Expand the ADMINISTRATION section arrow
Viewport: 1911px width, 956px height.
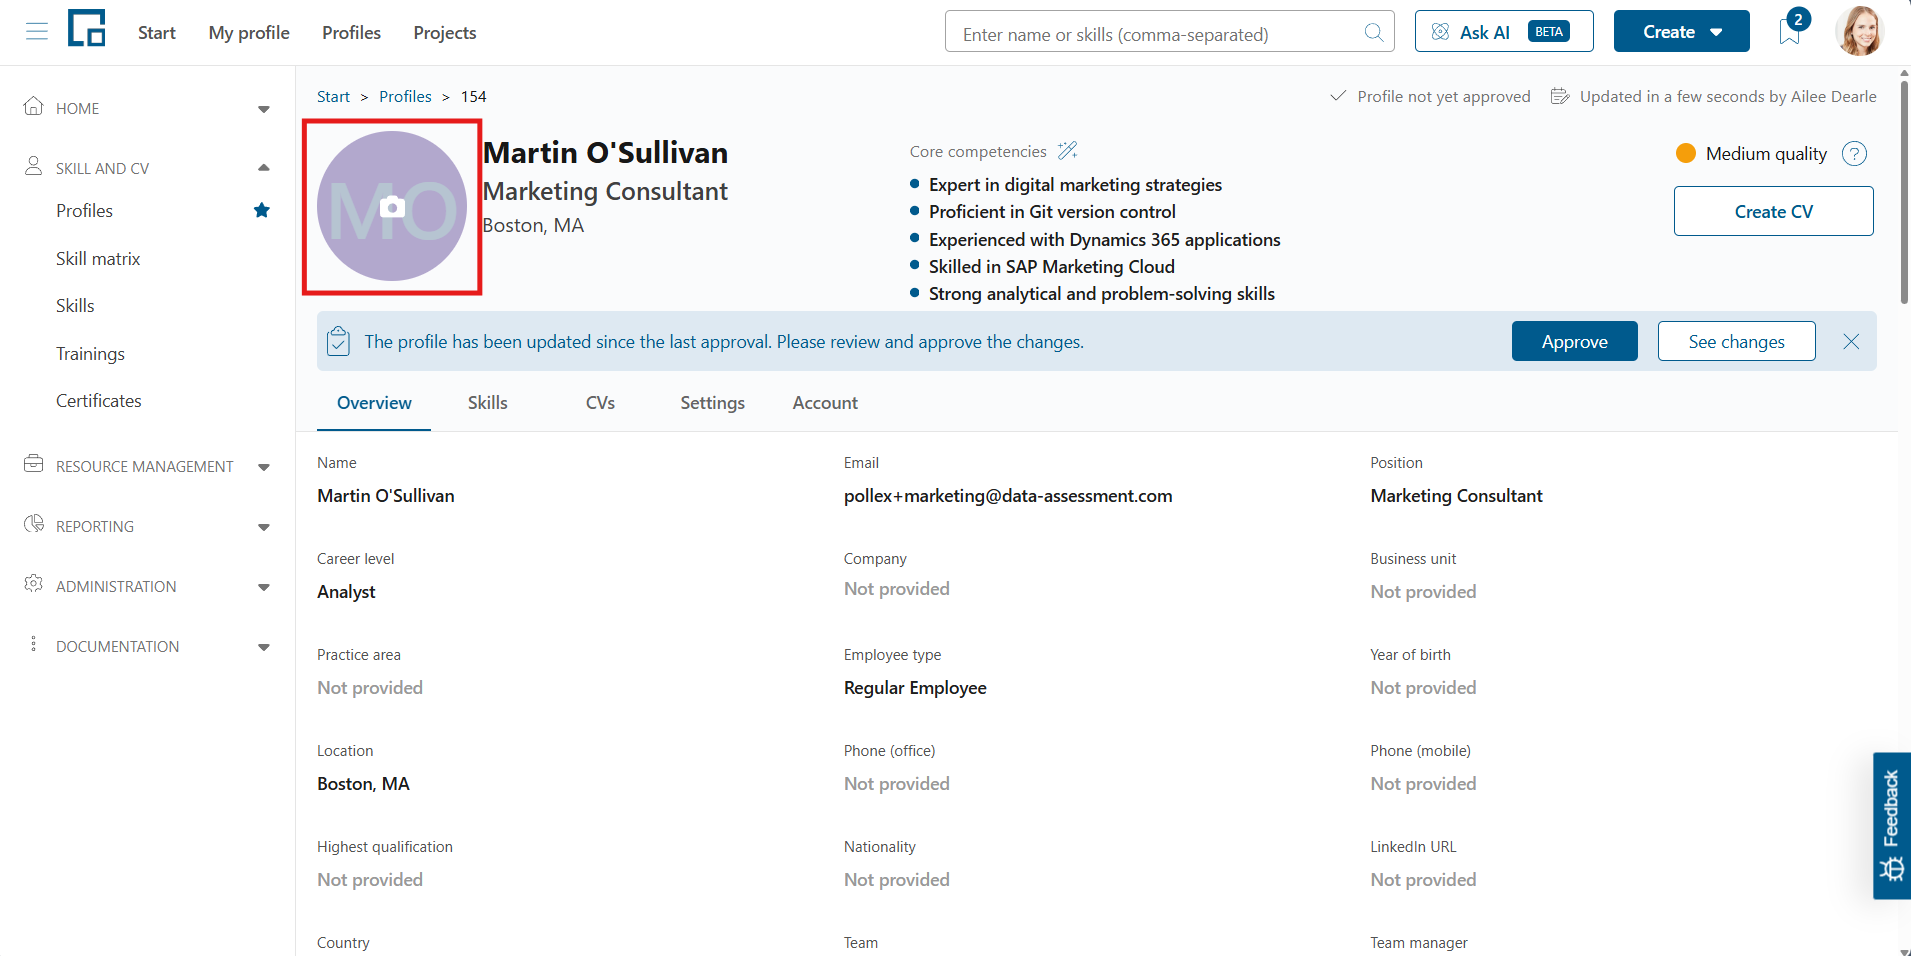[264, 587]
